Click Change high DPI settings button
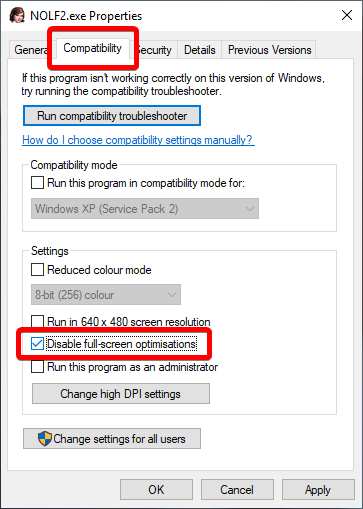 click(x=121, y=394)
